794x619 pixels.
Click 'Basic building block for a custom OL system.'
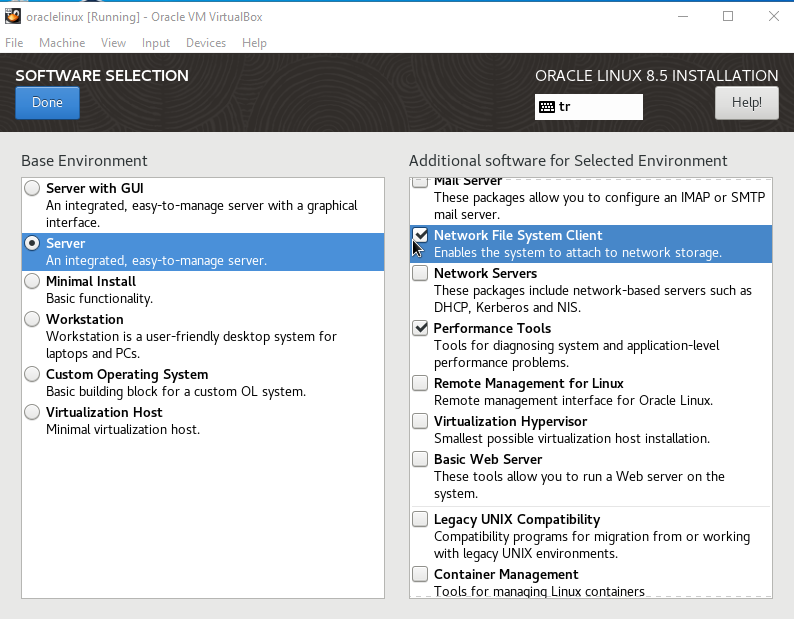pos(176,392)
